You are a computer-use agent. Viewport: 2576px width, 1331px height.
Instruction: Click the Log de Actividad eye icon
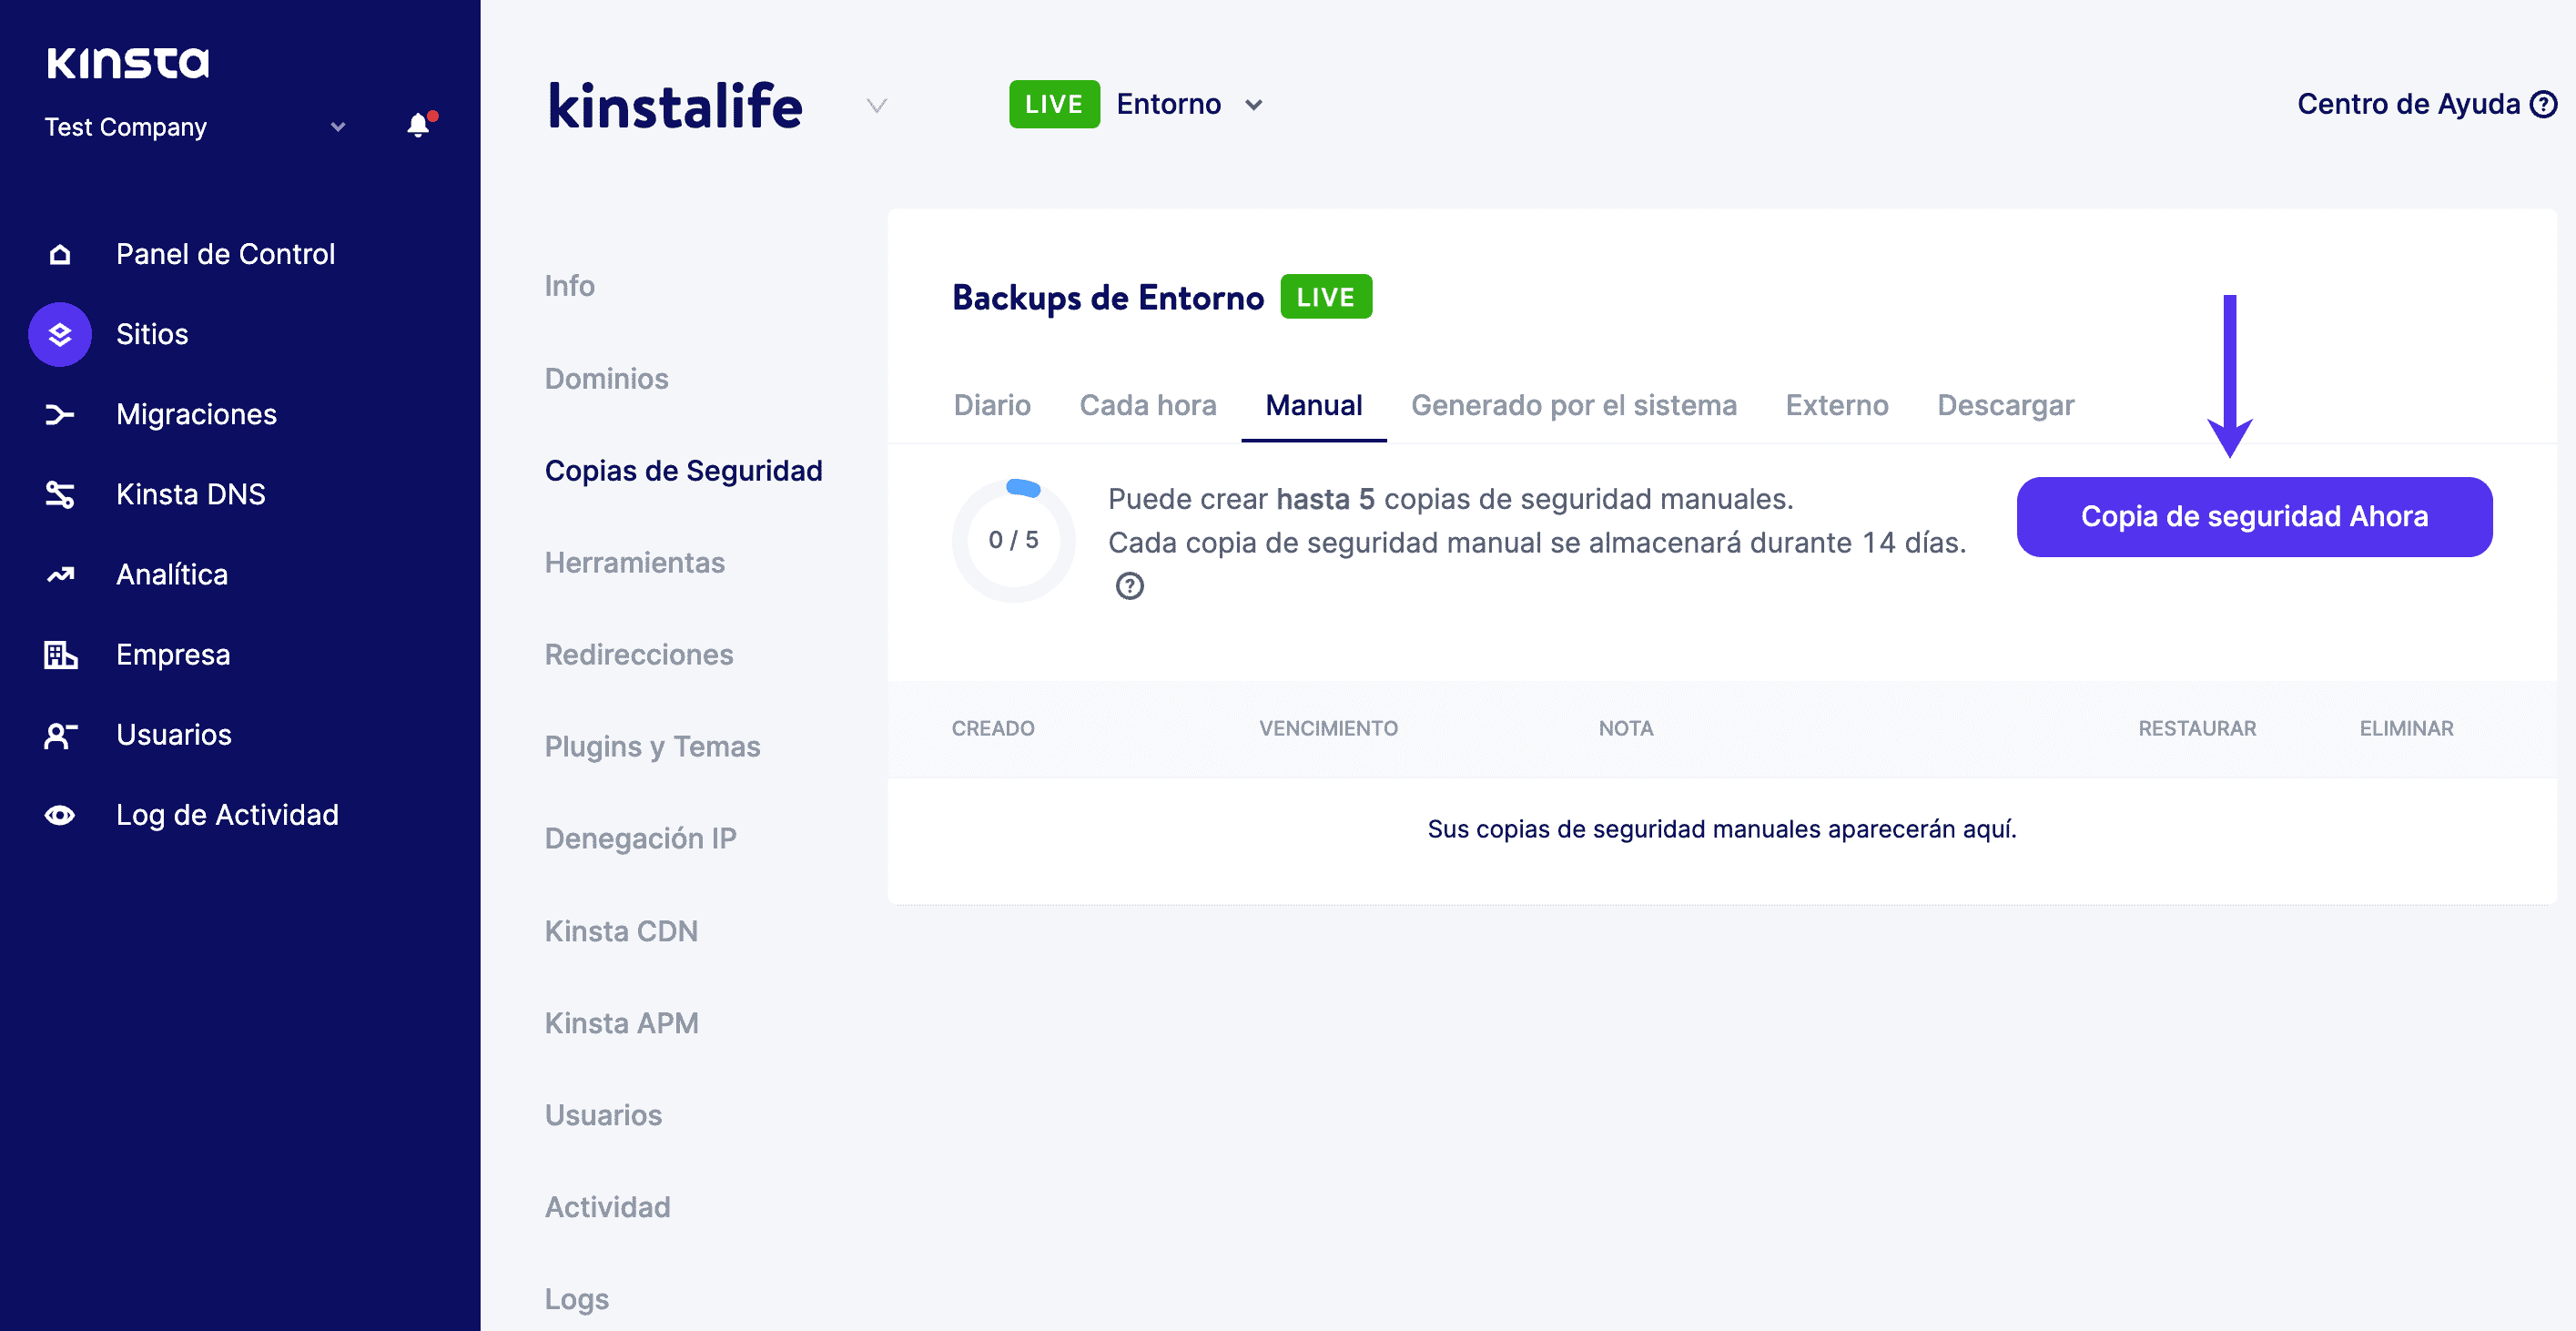coord(60,815)
